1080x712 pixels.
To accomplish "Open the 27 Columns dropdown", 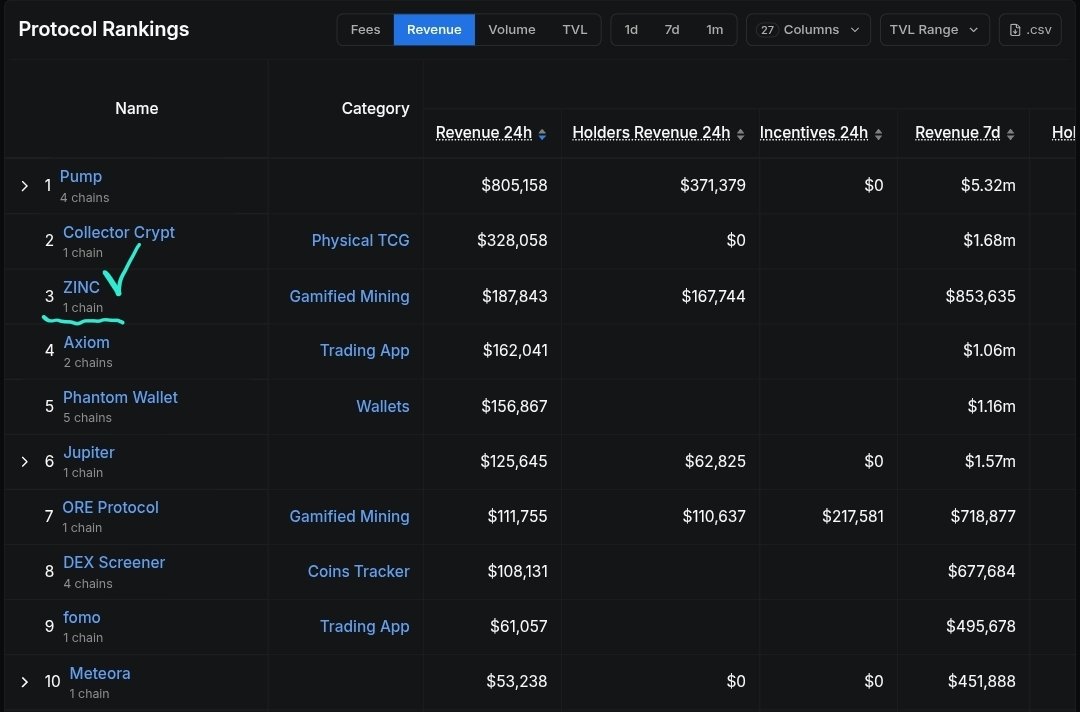I will (808, 30).
